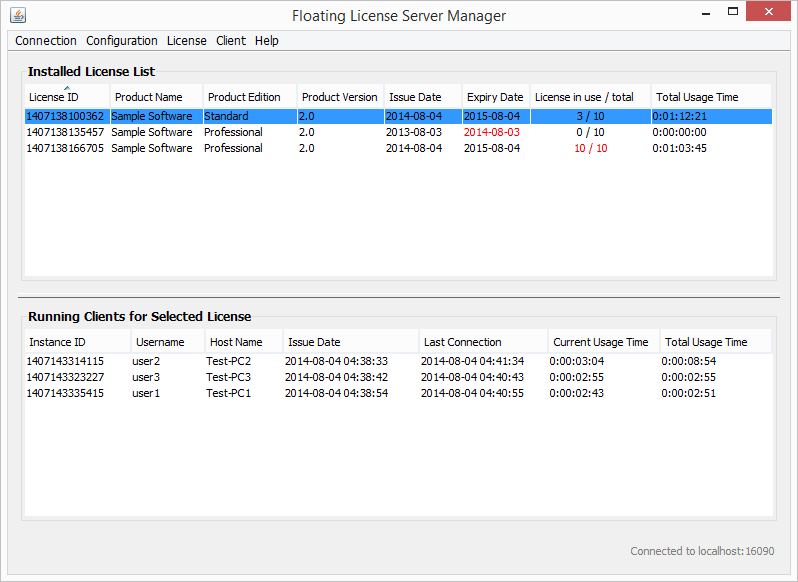Open the Connection menu
798x582 pixels.
pos(46,41)
